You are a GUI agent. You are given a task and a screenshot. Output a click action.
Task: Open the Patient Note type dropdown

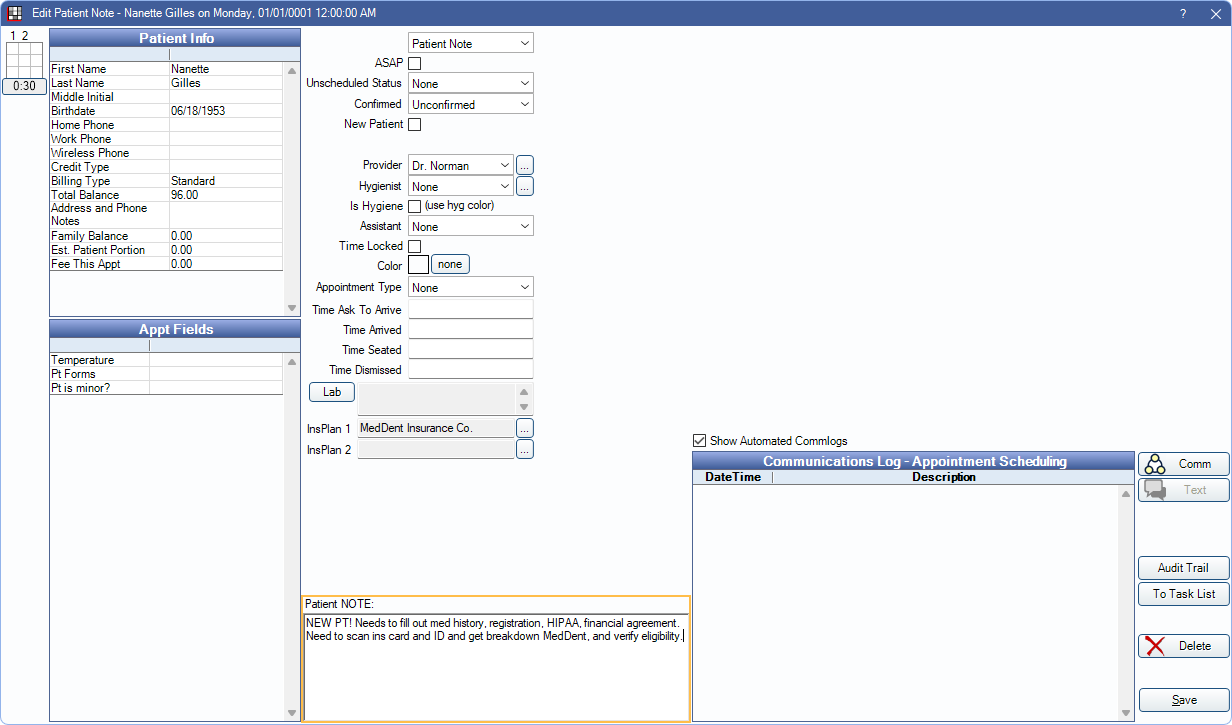coord(471,44)
